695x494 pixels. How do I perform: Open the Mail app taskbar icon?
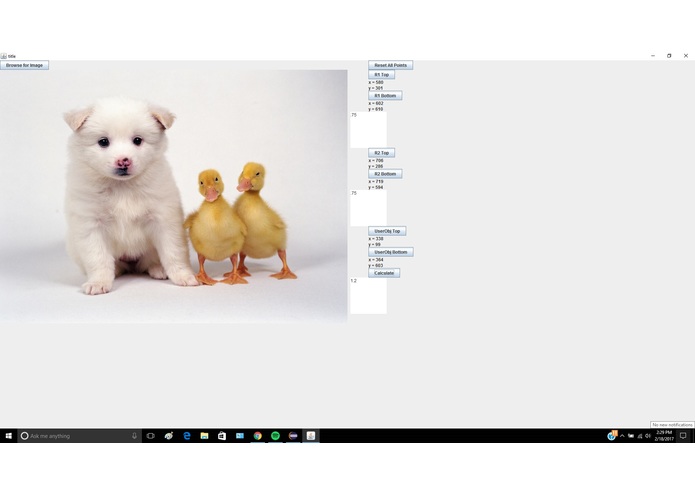click(x=240, y=436)
